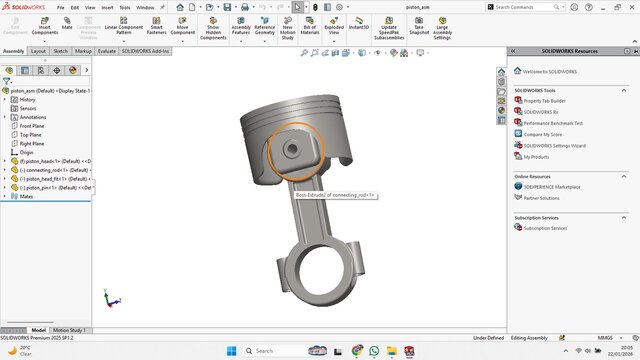This screenshot has width=640, height=360.
Task: Open the Tools menu
Action: [124, 7]
